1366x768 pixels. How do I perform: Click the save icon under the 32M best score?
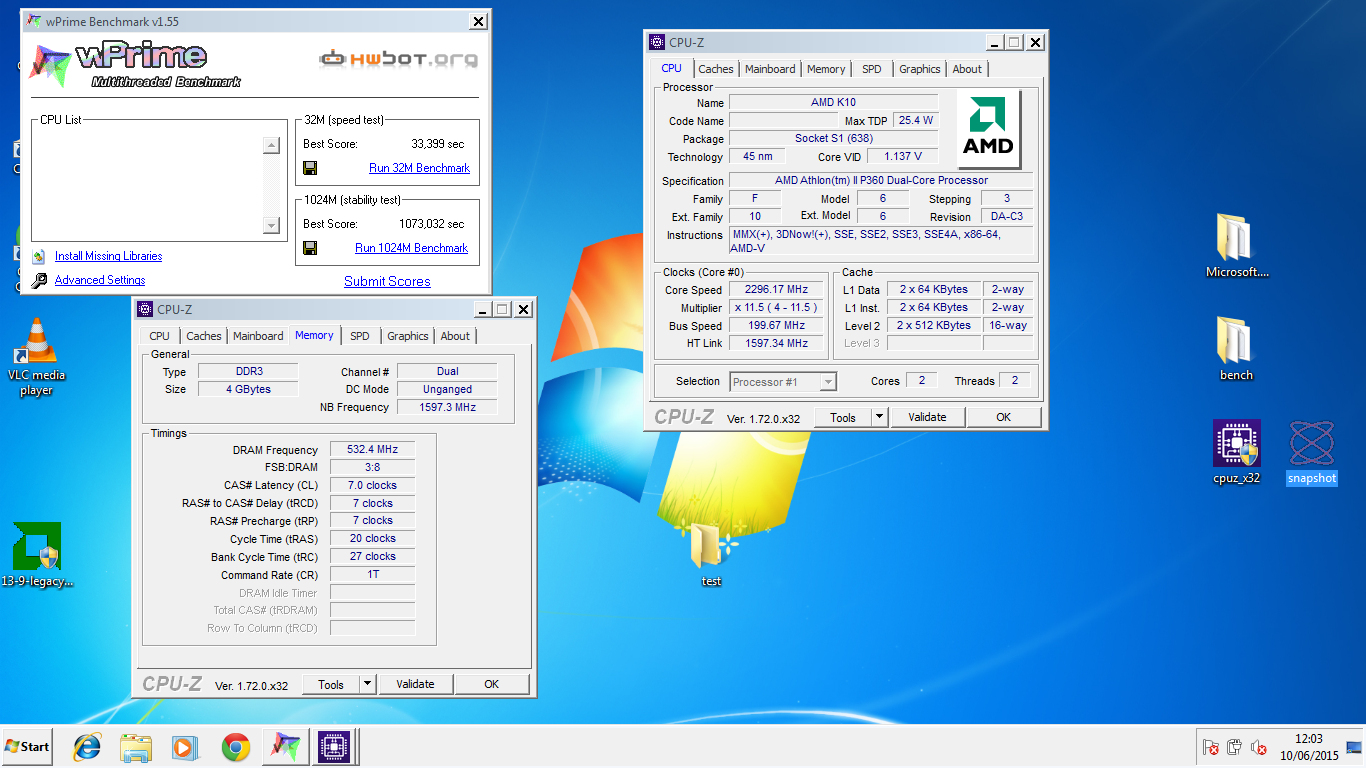[x=310, y=168]
